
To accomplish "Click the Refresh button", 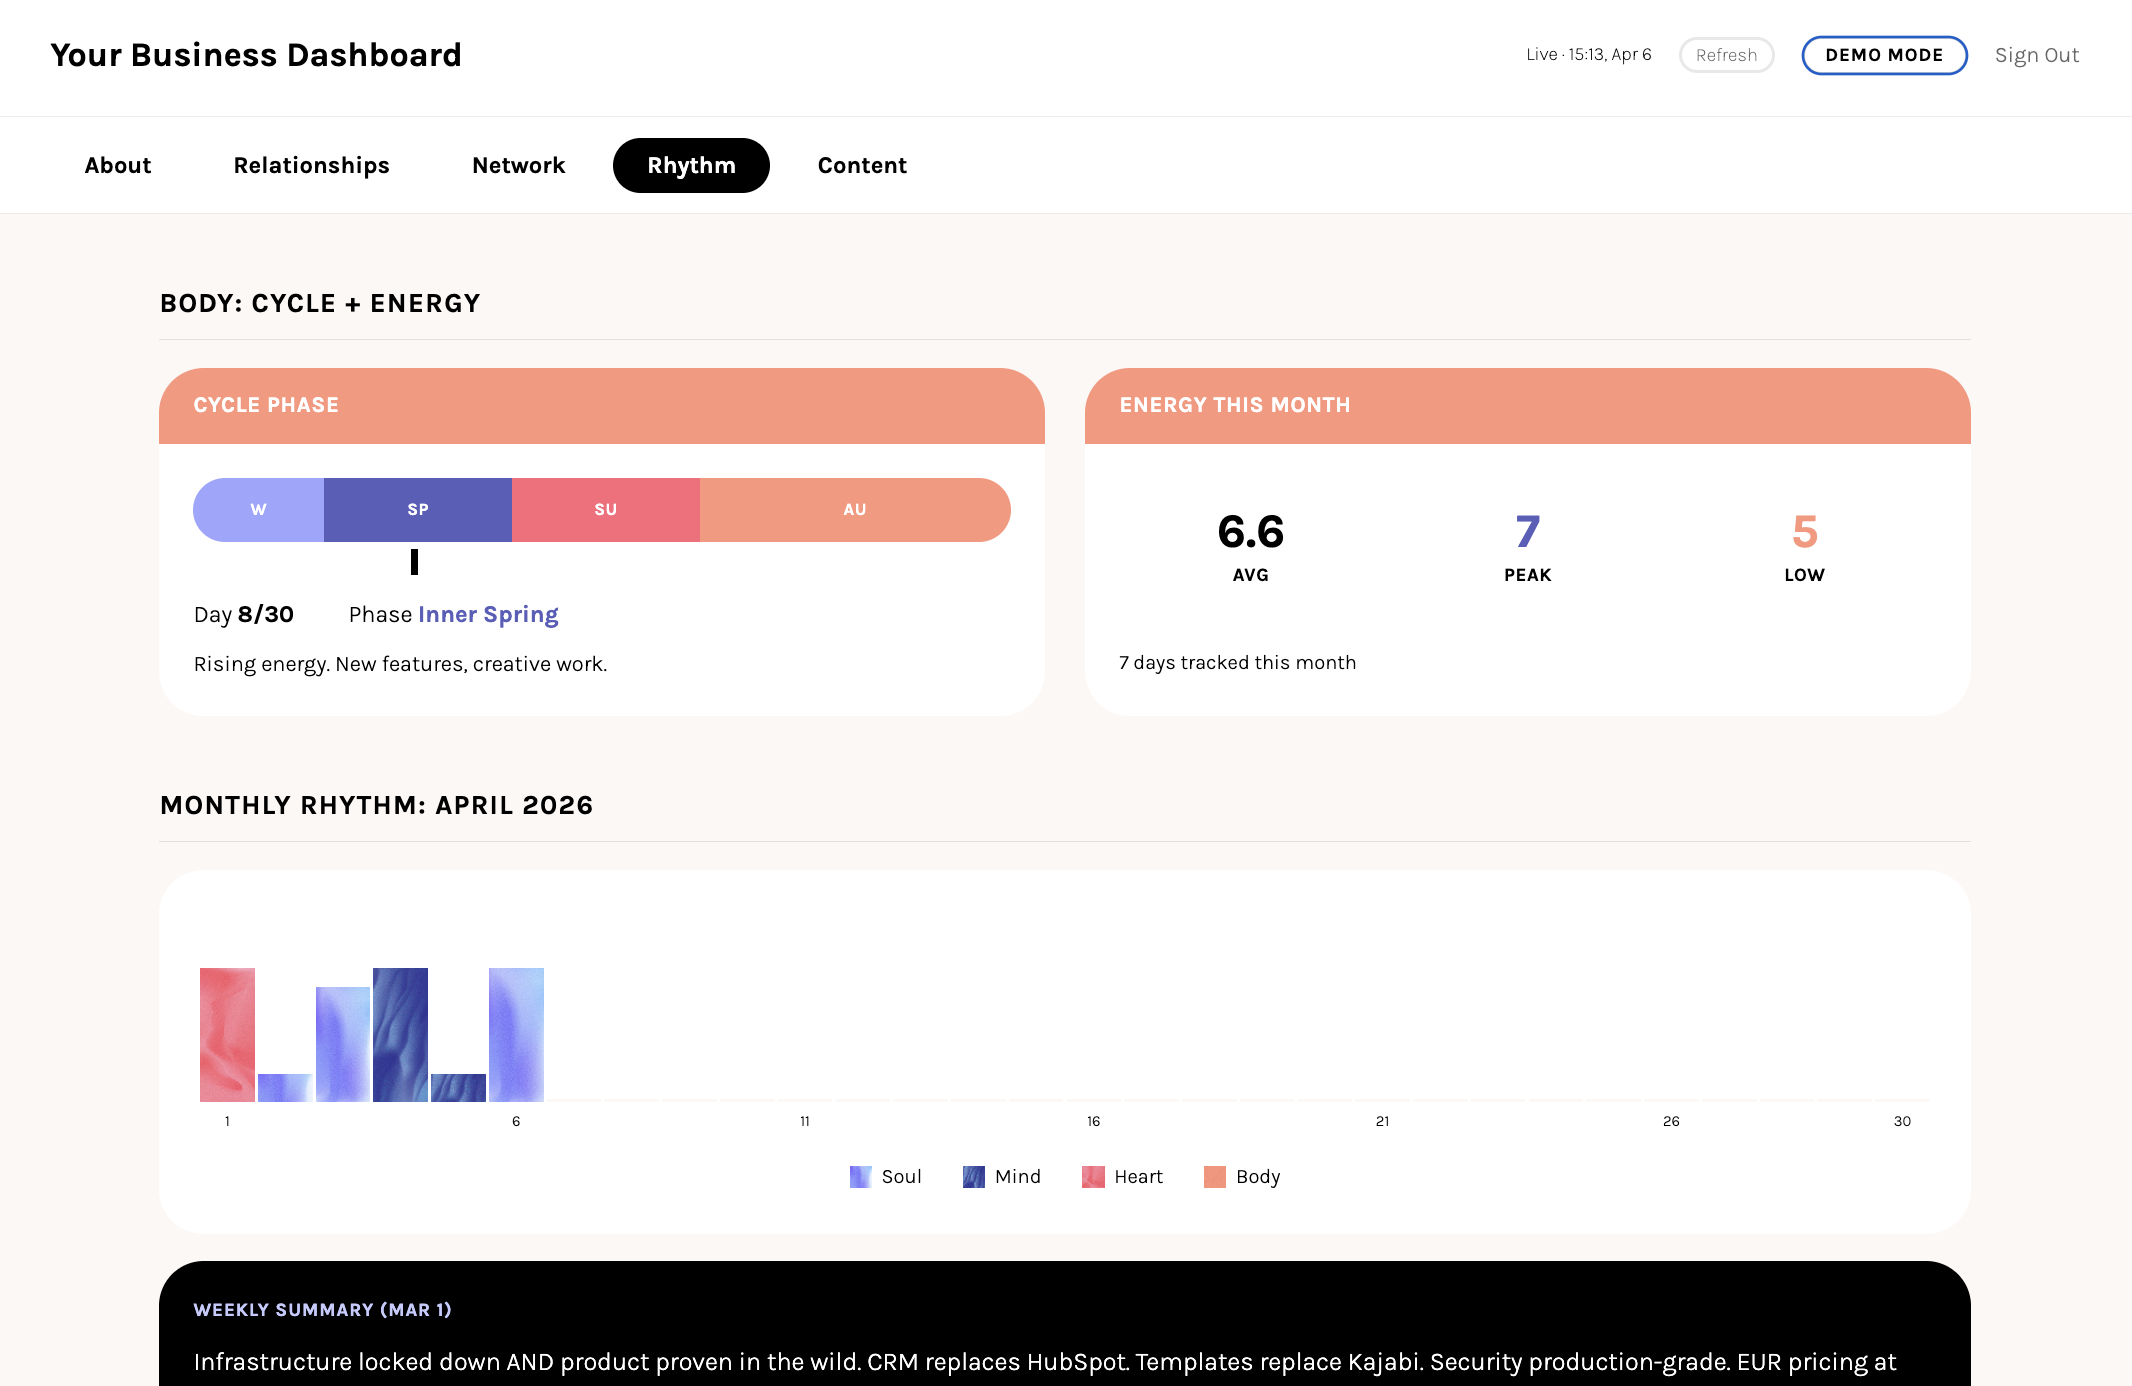I will pos(1726,55).
